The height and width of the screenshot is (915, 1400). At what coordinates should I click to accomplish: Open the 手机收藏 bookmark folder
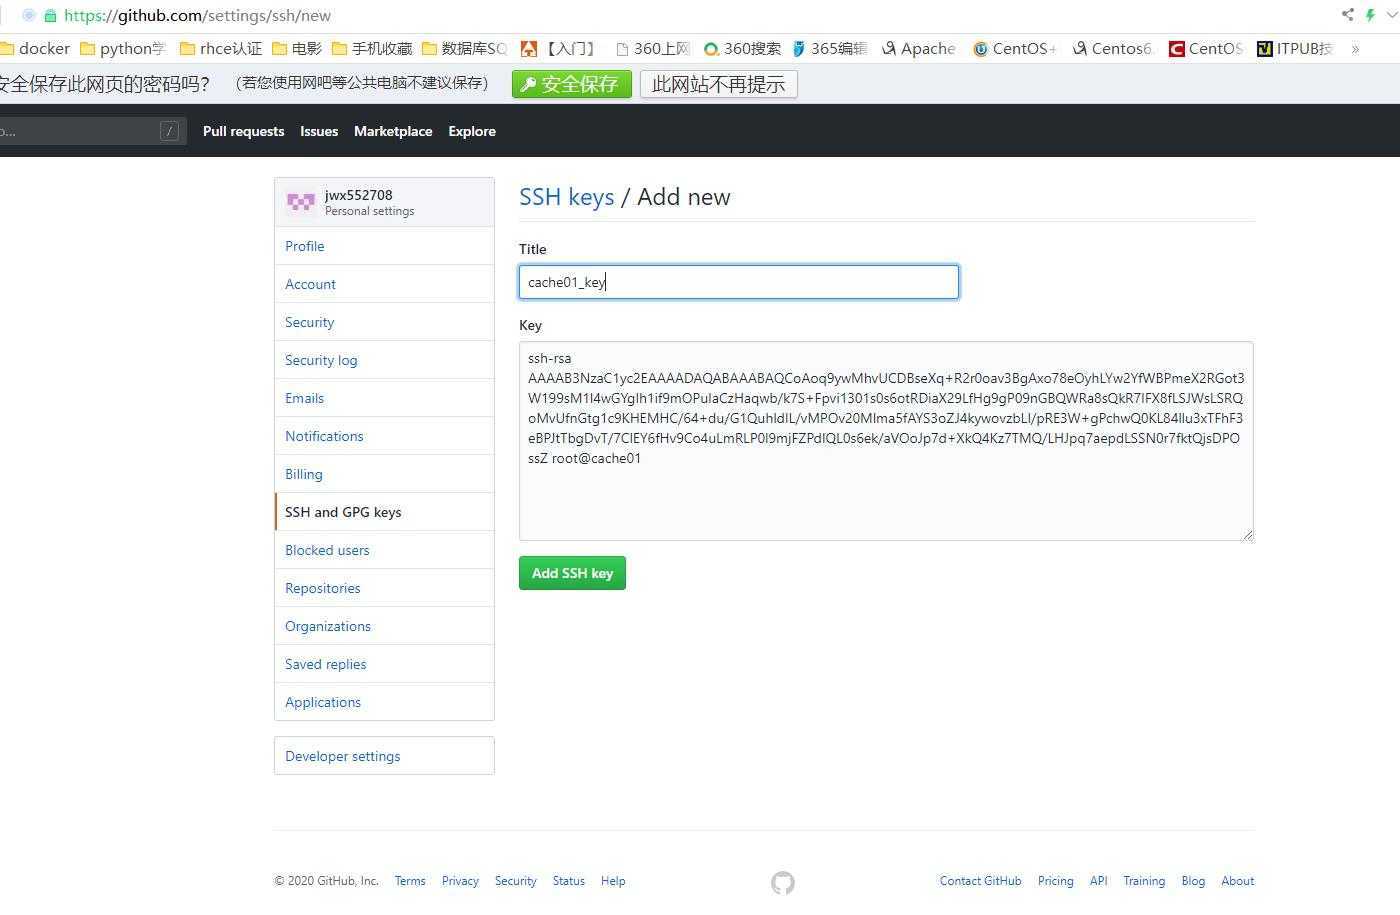(372, 48)
